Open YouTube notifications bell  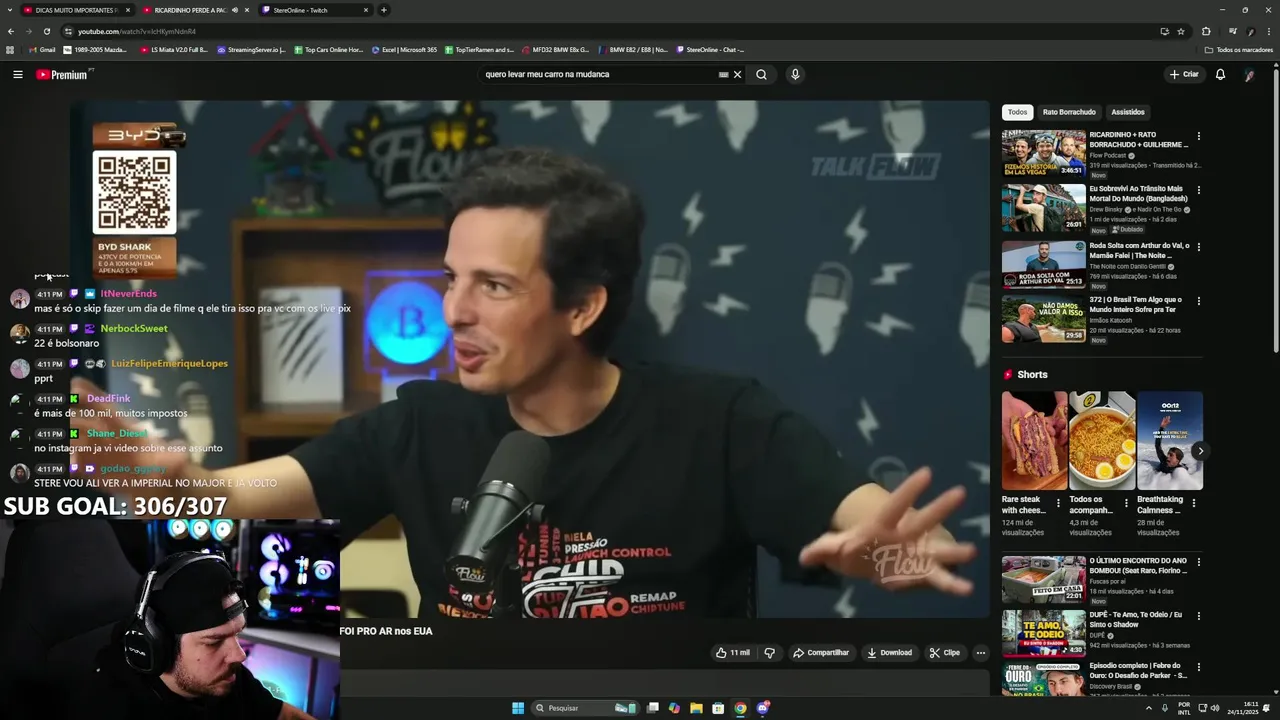click(1220, 74)
